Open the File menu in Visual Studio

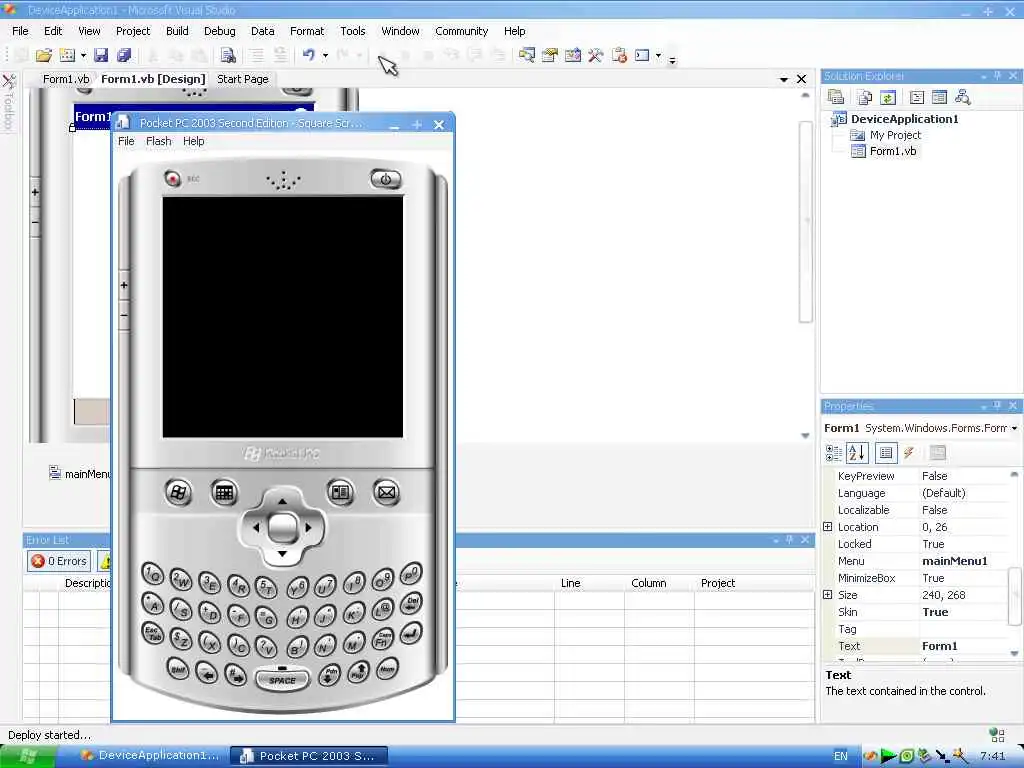coord(20,31)
